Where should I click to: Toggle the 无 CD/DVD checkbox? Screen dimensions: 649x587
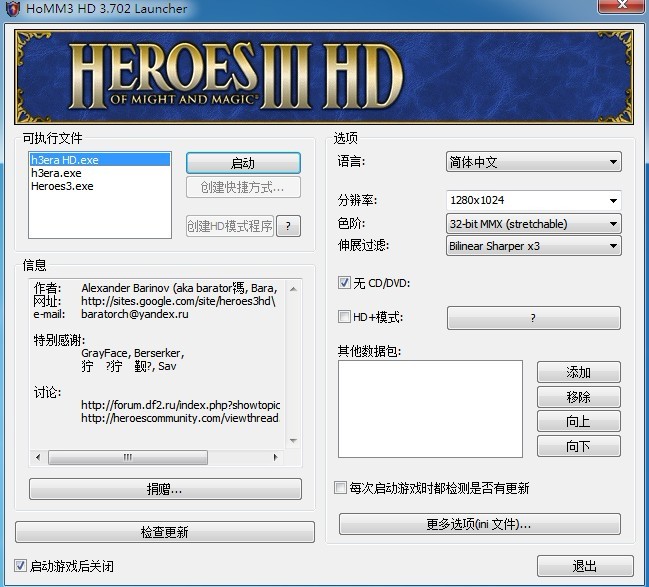345,283
